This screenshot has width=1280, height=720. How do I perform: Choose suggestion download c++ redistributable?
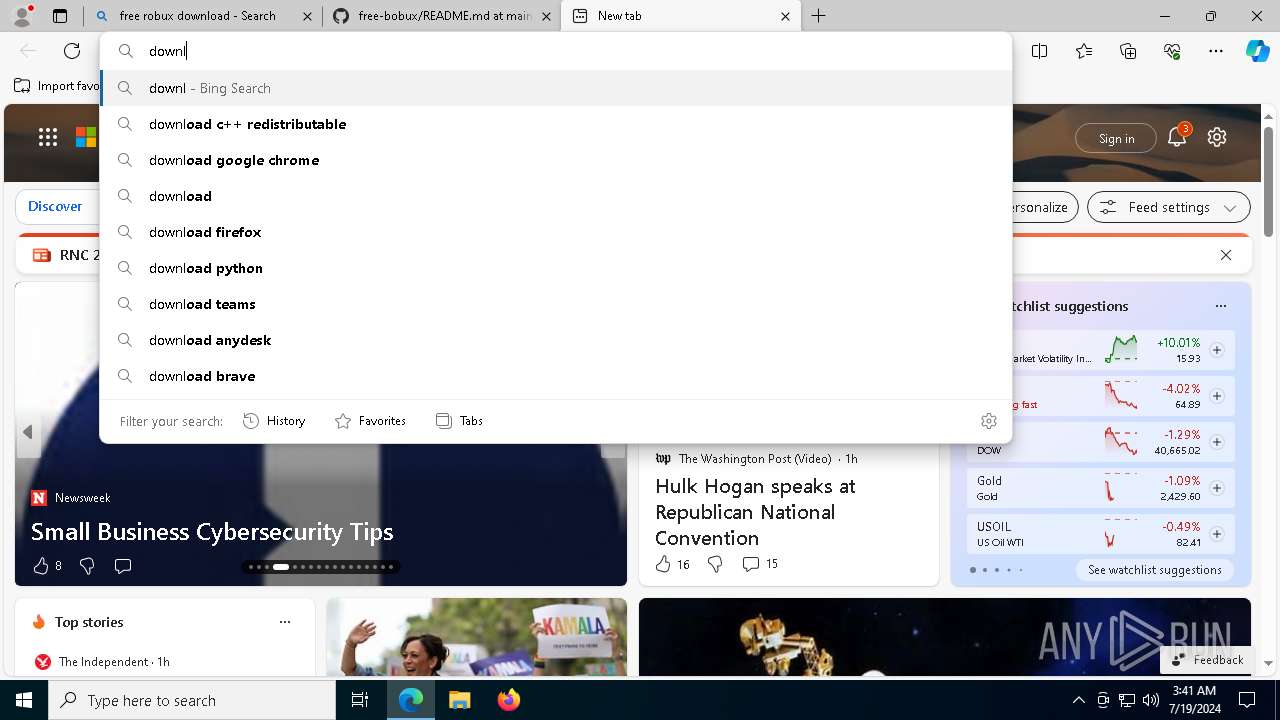(556, 124)
